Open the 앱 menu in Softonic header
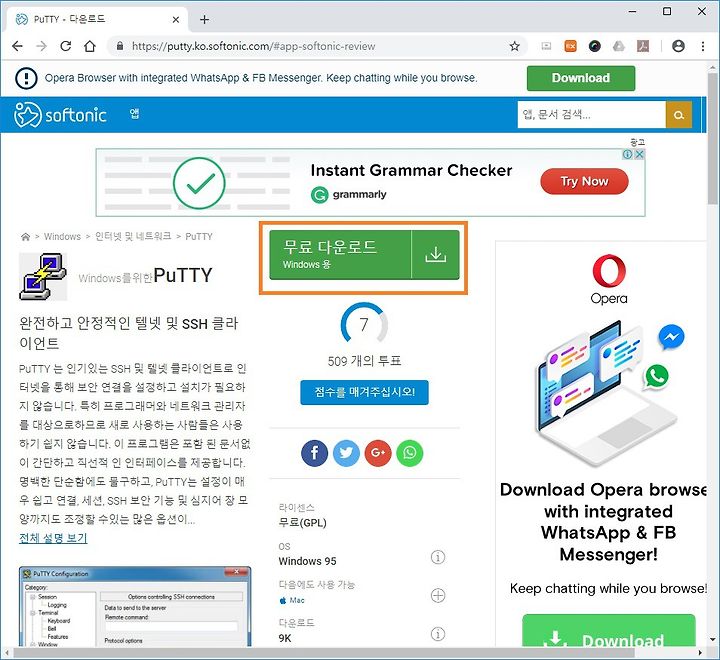The image size is (720, 660). 135,113
